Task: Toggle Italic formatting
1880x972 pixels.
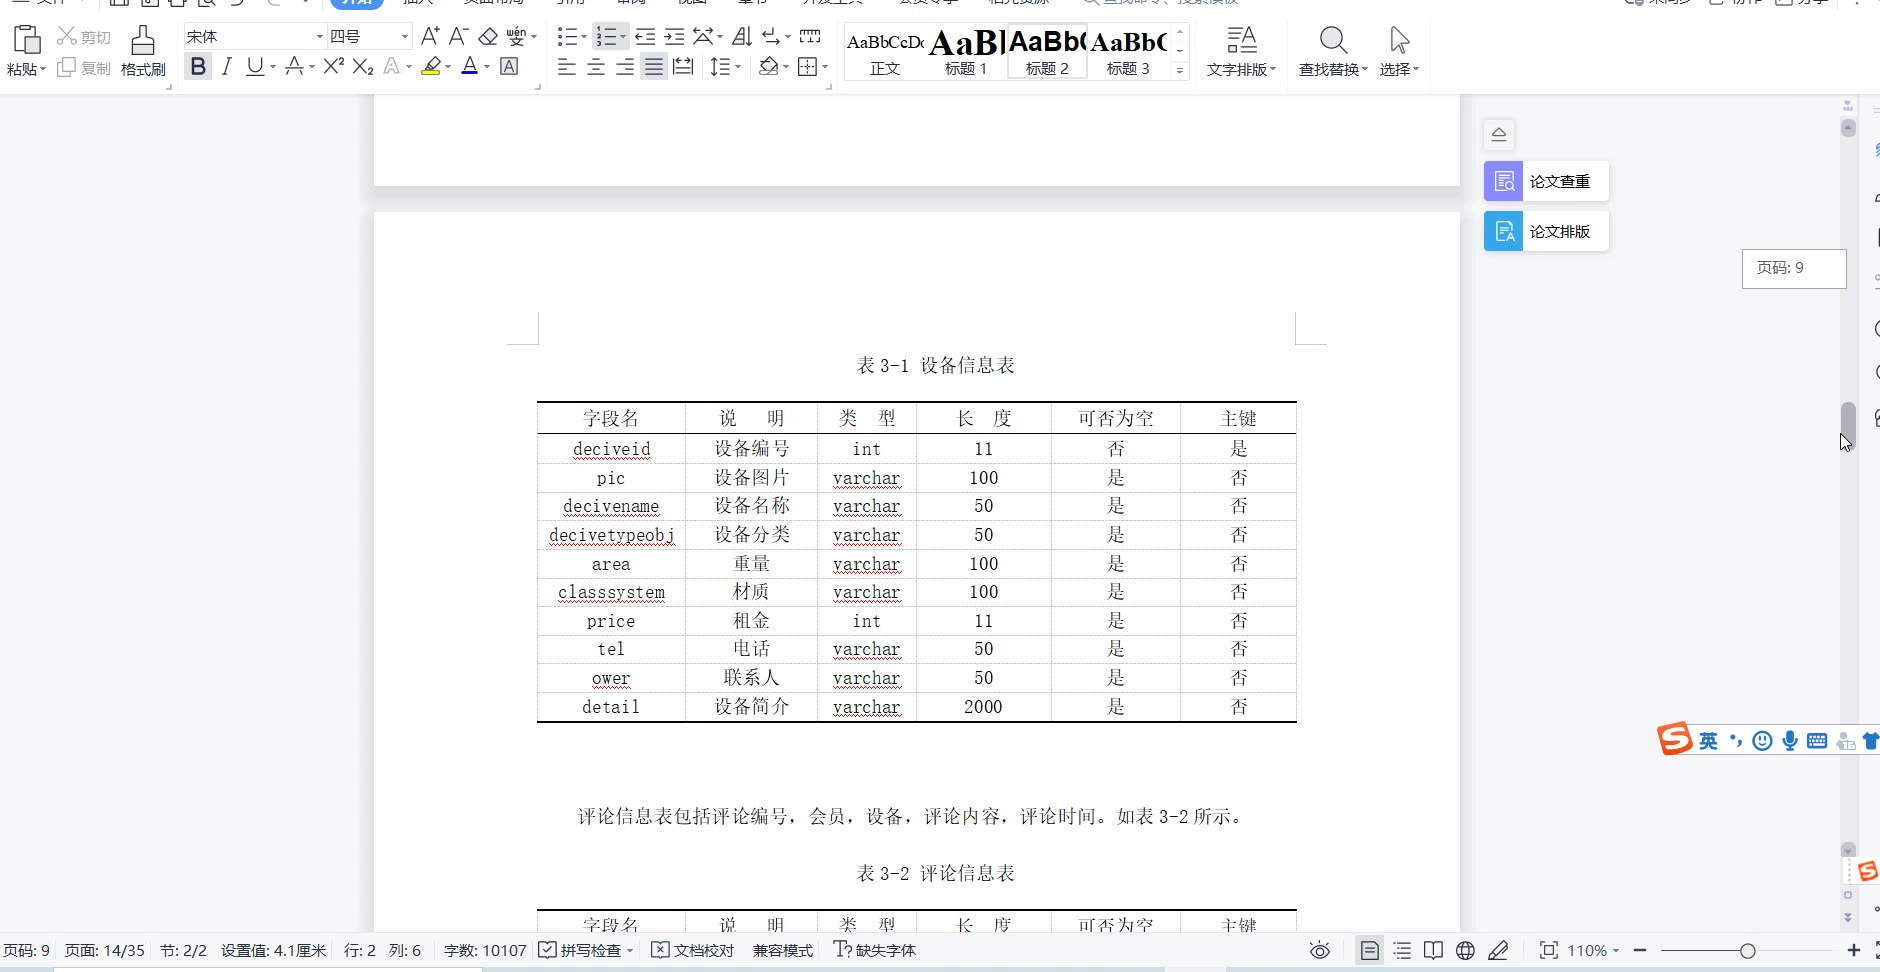Action: pos(227,67)
